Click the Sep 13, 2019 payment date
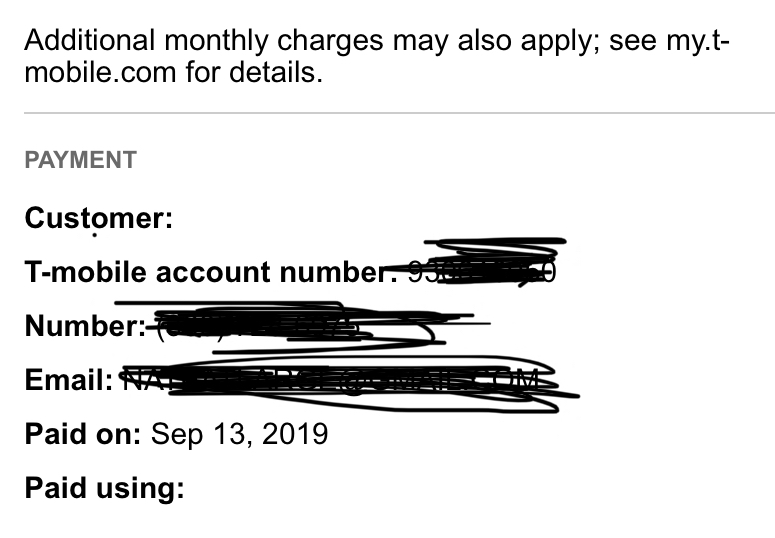Screen dimensions: 775x538 pyautogui.click(x=239, y=434)
